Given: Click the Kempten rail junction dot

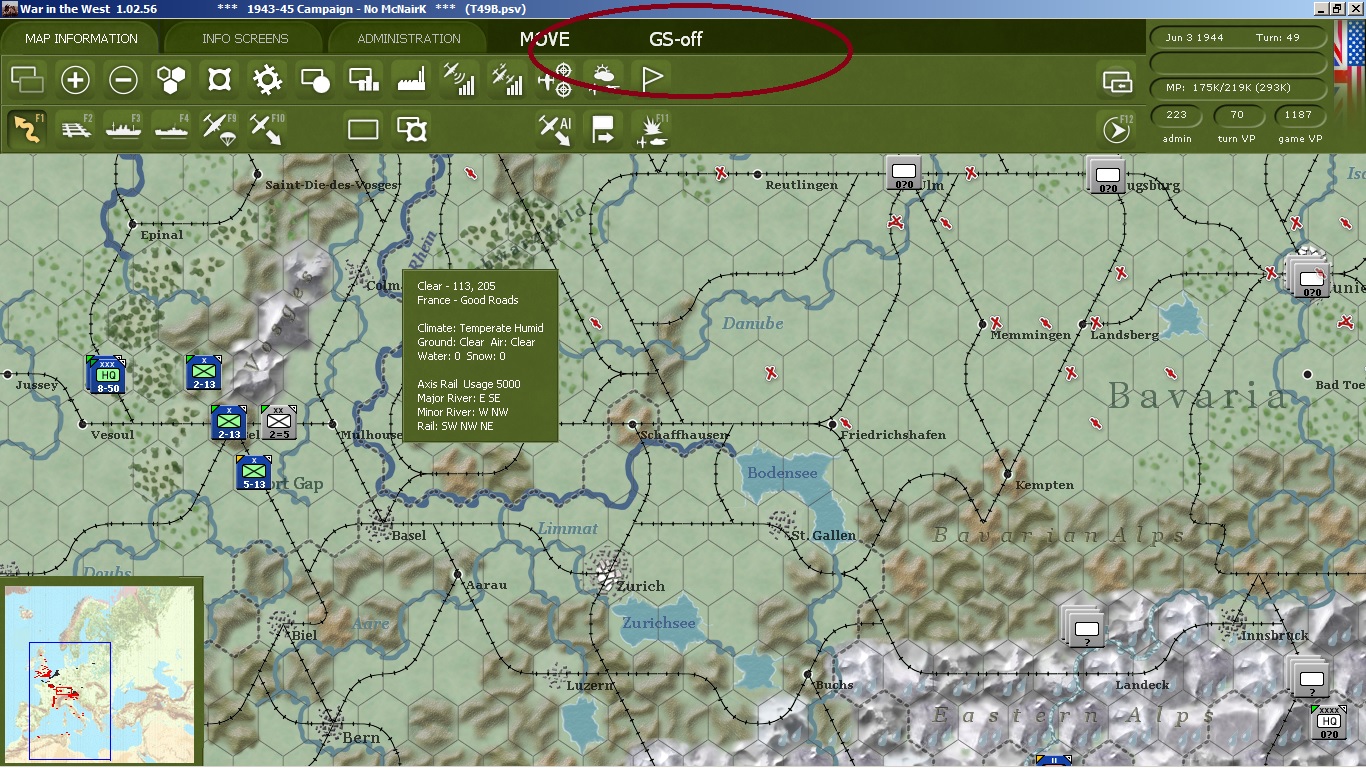Looking at the screenshot, I should click(1008, 474).
